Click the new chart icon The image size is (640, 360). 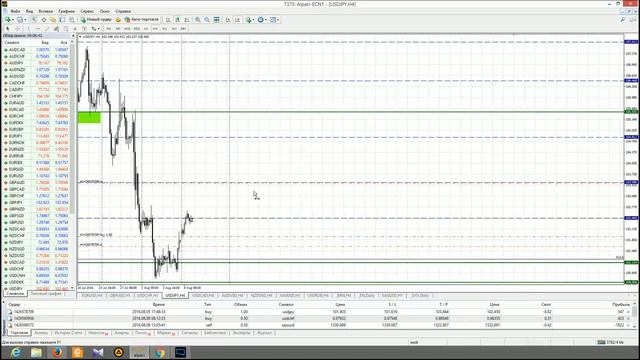tap(7, 20)
